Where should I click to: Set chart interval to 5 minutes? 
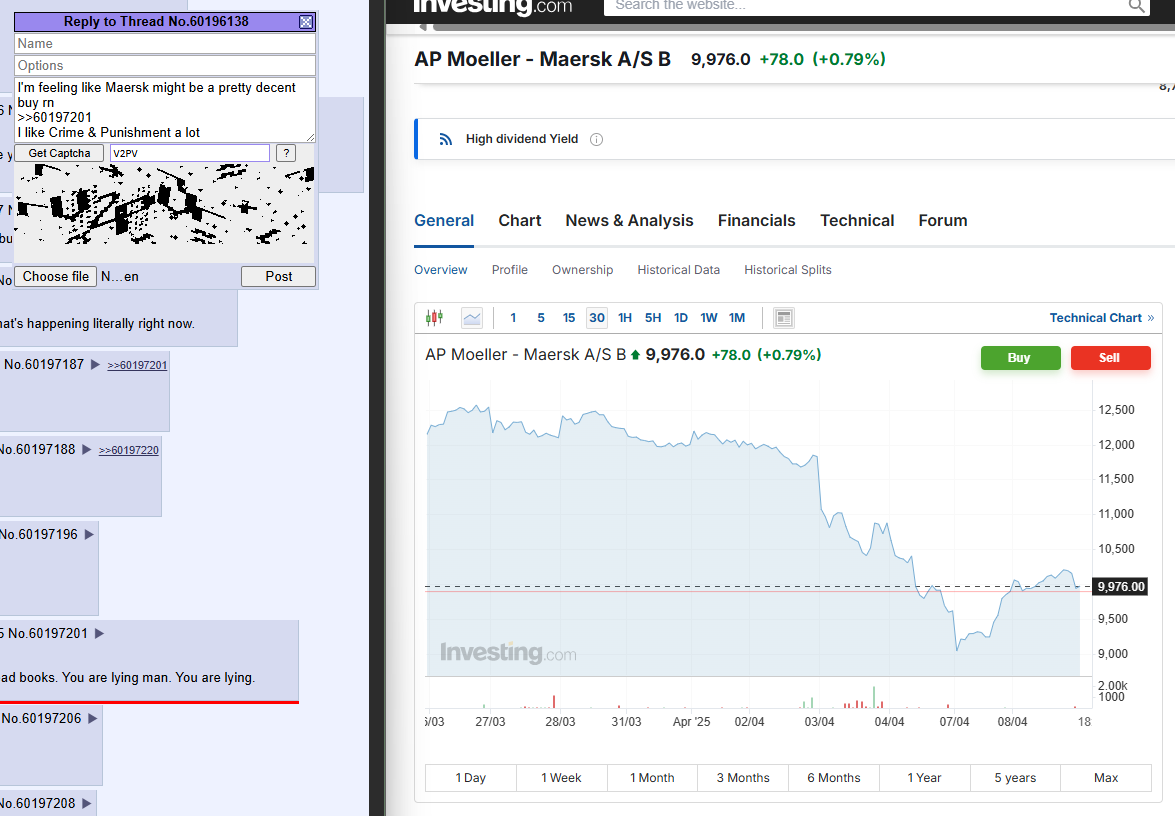[x=541, y=318]
